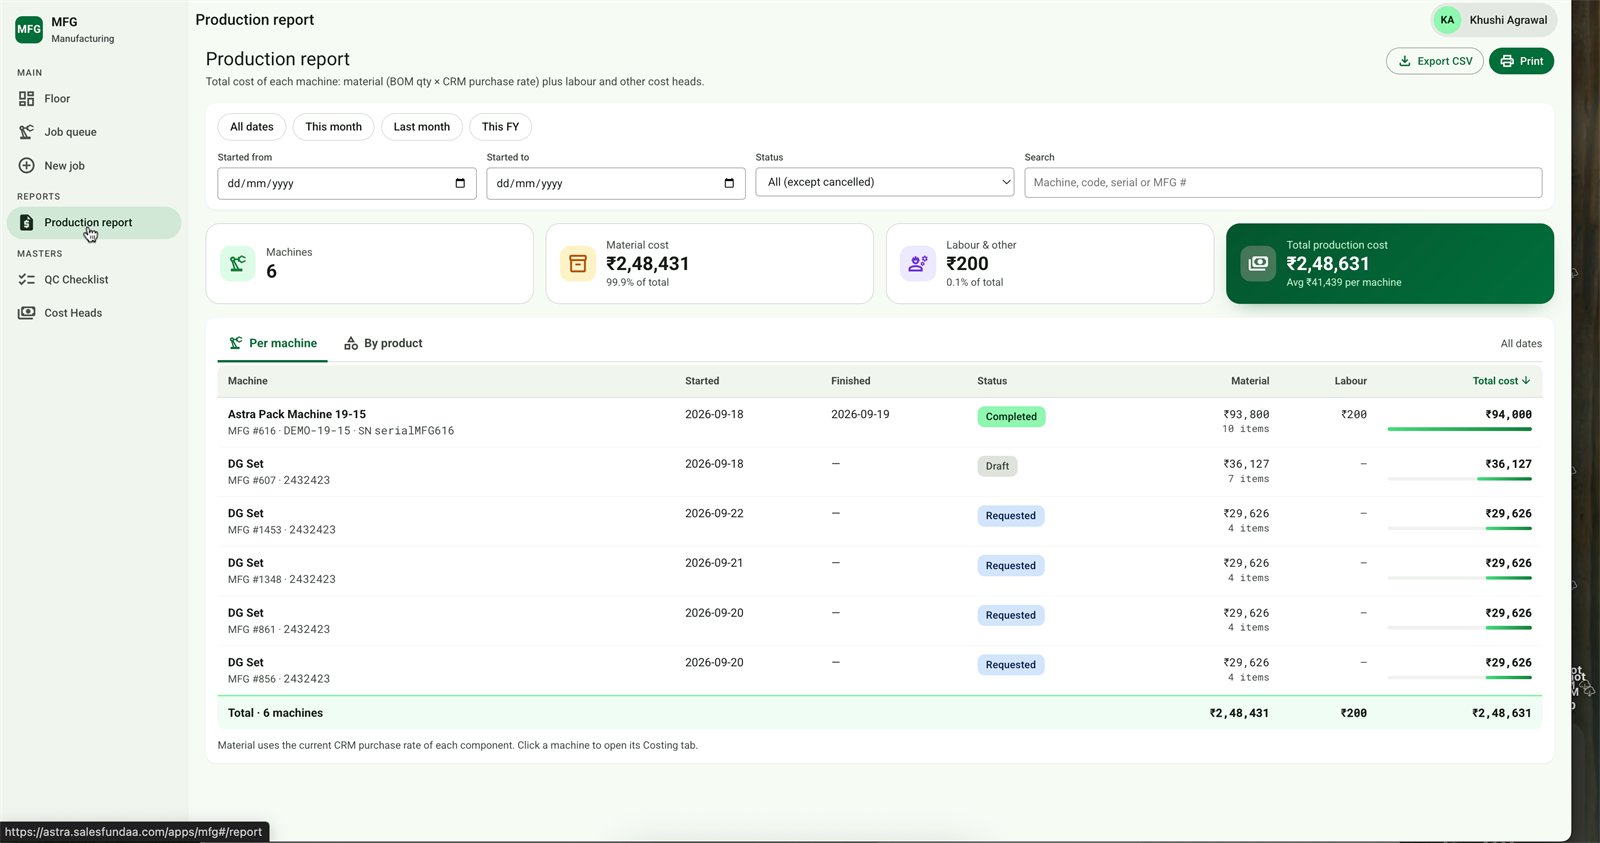
Task: Filter by Last month chip
Action: pos(422,127)
